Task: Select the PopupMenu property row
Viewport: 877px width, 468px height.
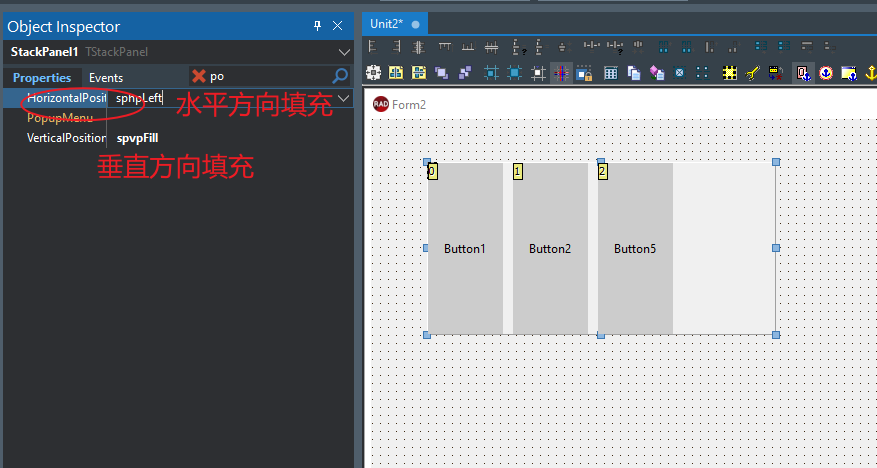Action: tap(60, 118)
